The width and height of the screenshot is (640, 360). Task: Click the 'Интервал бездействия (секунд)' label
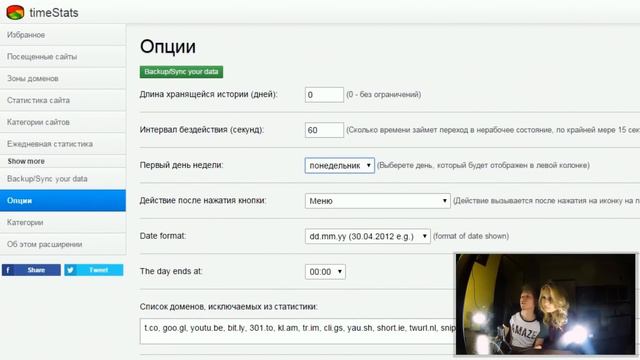coord(202,130)
